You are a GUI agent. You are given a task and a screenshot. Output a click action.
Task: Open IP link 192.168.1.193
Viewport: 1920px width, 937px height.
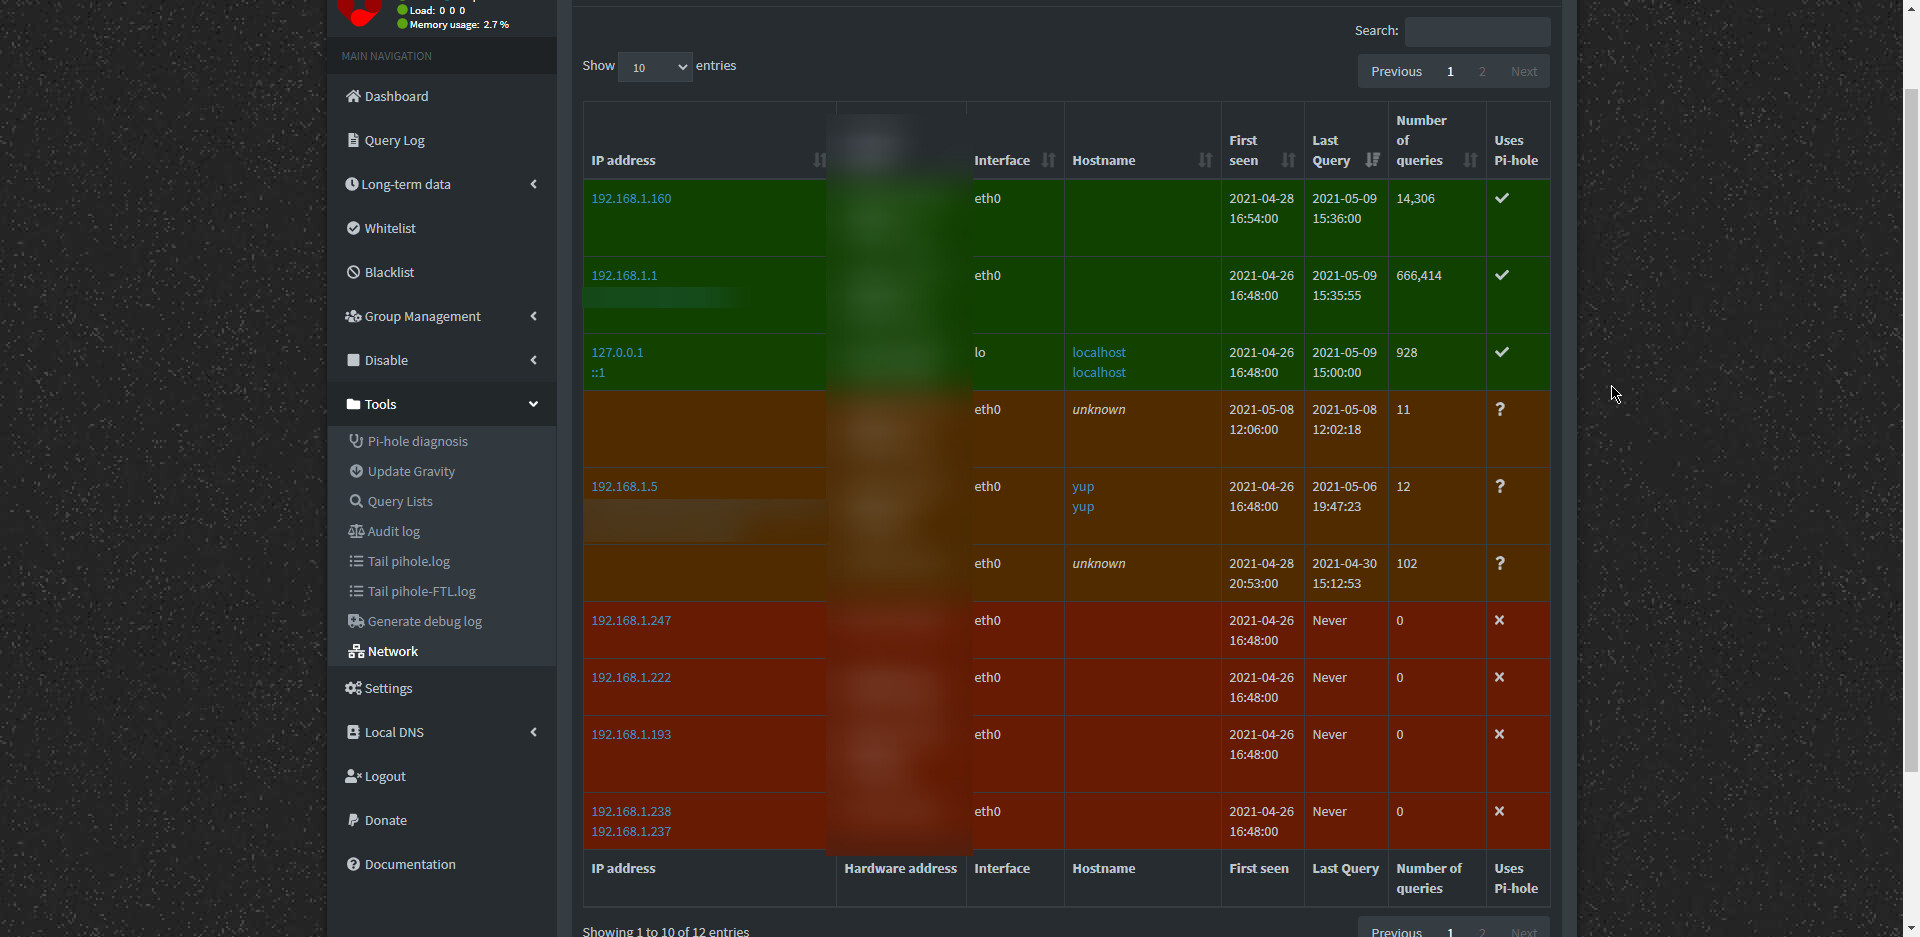tap(631, 734)
